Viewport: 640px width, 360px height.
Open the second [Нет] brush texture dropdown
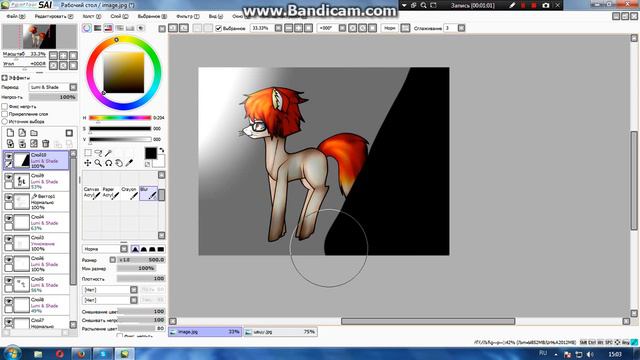click(x=110, y=300)
